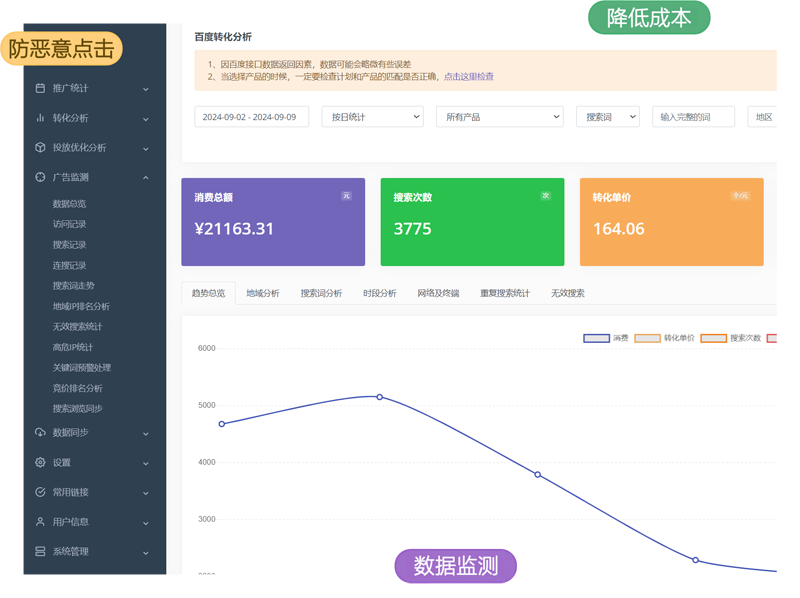Open the 搜索词 filter dropdown
Viewport: 800px width, 598px height.
607,117
